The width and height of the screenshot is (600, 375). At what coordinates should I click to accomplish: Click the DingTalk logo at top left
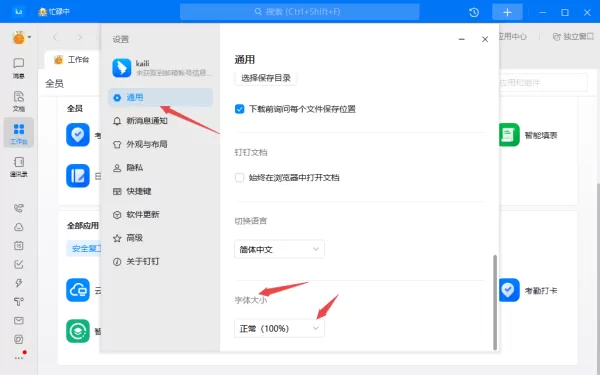(18, 12)
